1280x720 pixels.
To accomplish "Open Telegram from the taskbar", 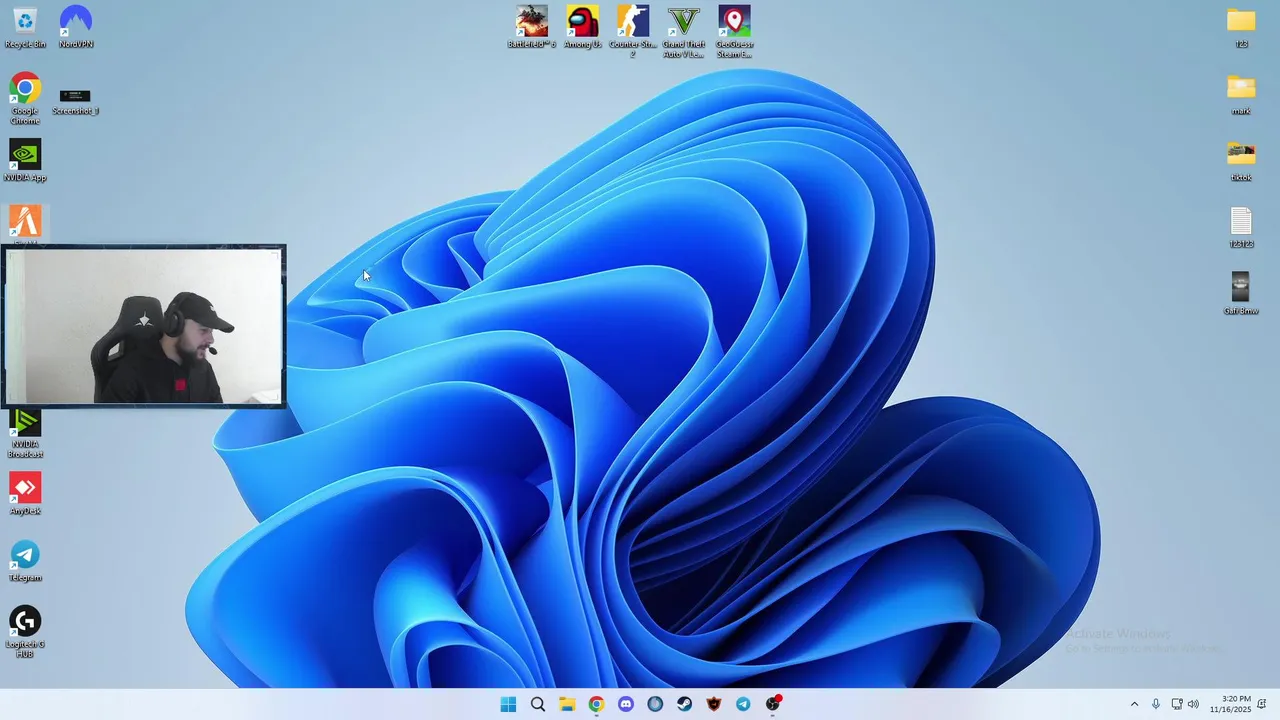I will tap(743, 704).
